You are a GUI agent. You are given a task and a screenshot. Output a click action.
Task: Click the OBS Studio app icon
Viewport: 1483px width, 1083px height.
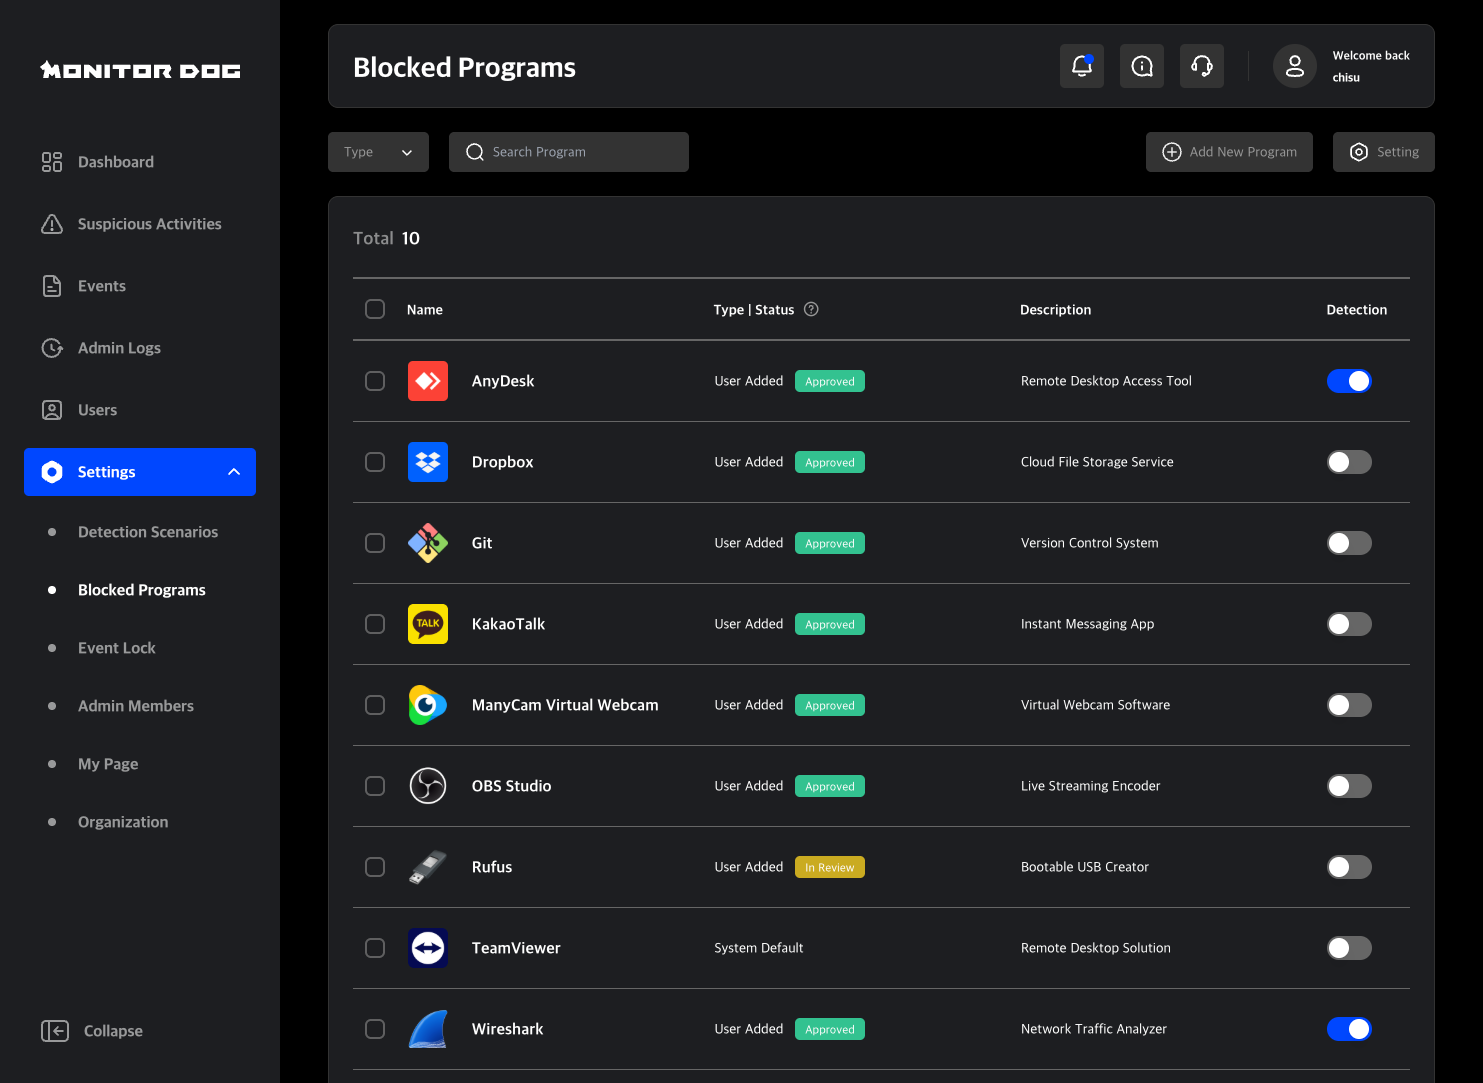428,786
